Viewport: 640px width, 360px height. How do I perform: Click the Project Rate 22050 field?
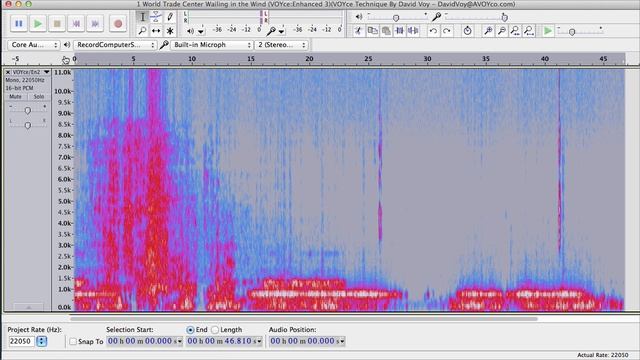pyautogui.click(x=22, y=341)
